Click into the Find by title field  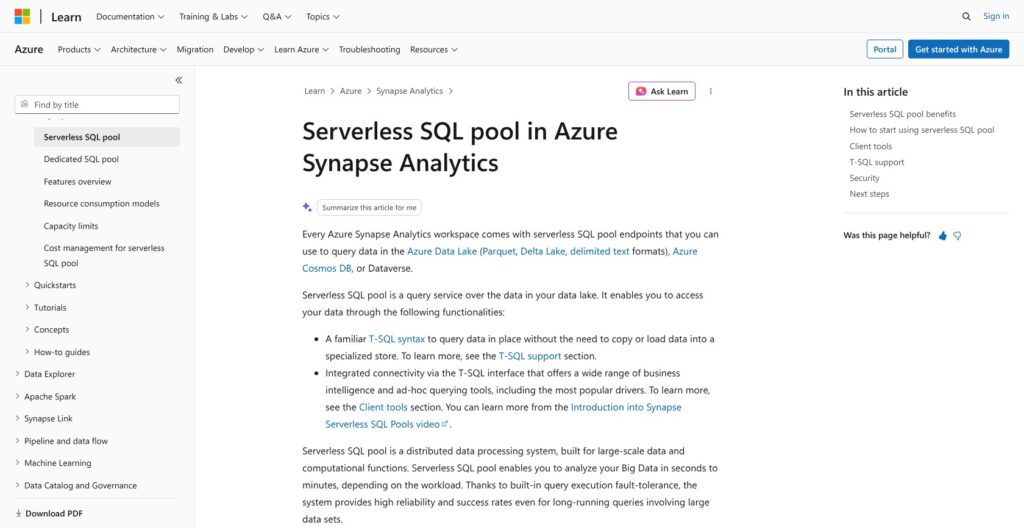[x=97, y=105]
